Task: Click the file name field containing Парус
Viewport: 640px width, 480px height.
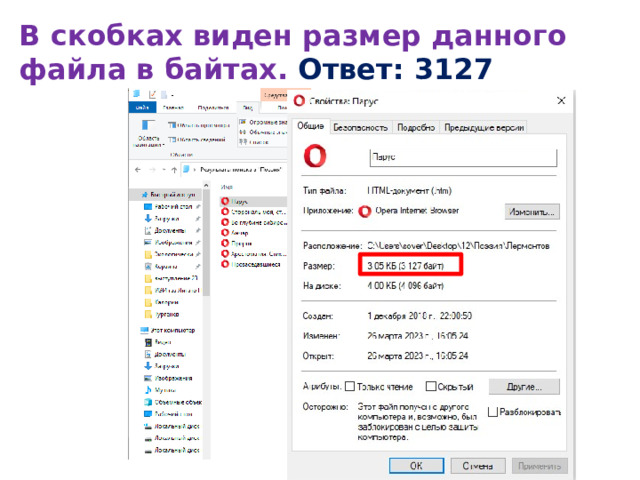Action: (x=463, y=158)
